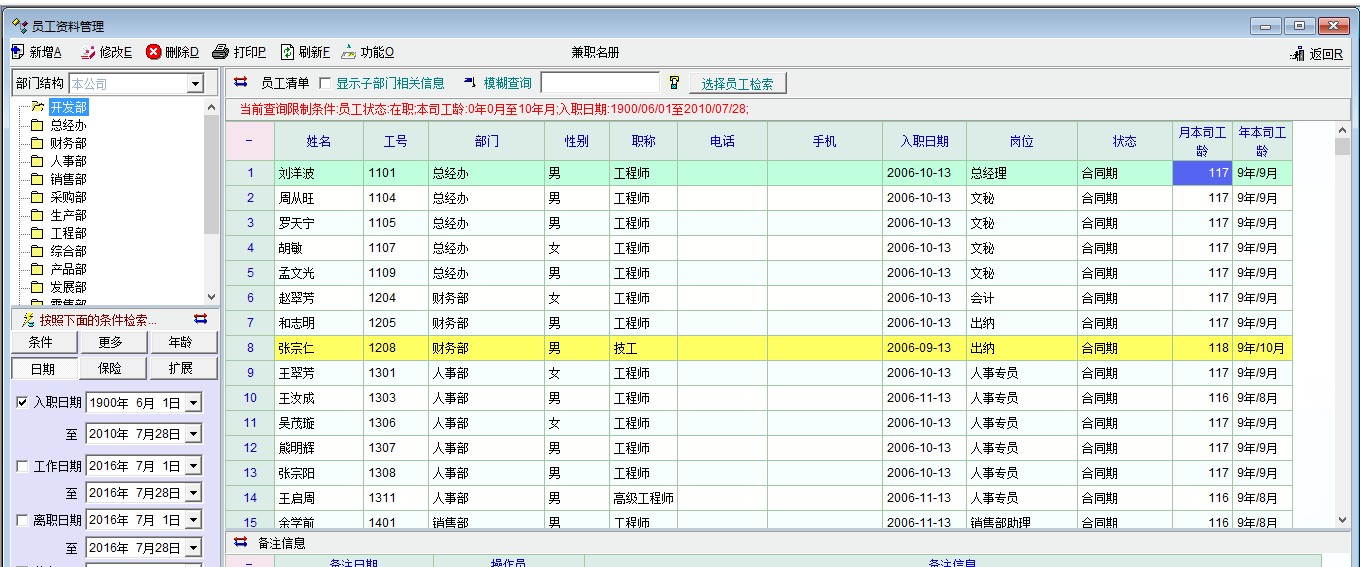Click the red 删除 (Delete) icon

(153, 52)
